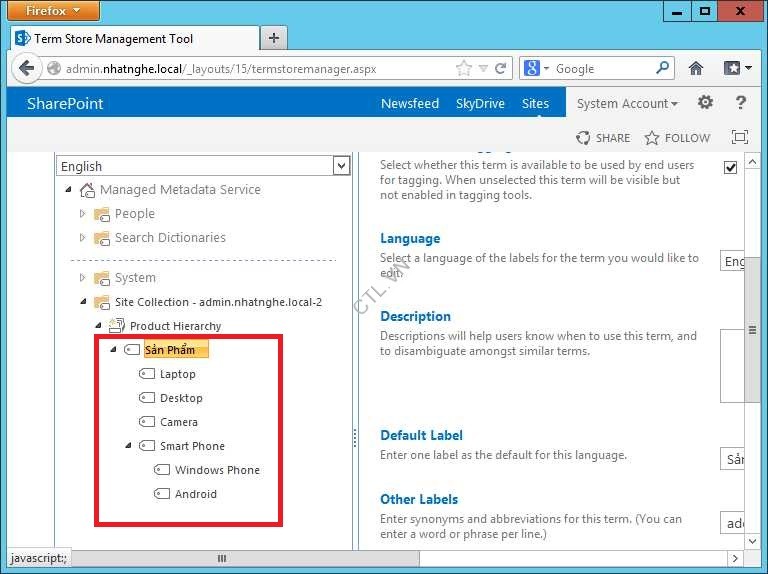Bookmark this page with the star icon
768x574 pixels.
coord(463,69)
